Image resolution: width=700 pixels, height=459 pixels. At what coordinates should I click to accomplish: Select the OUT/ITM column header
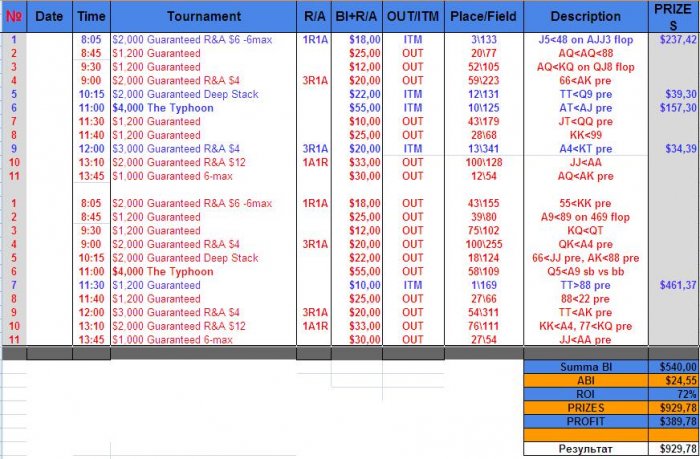pyautogui.click(x=413, y=17)
